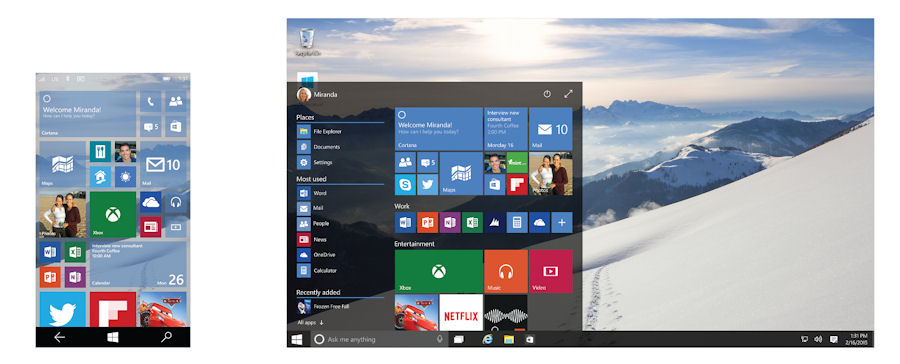Open Messaging tile showing 5 in Start menu
This screenshot has width=900, height=364.
(x=428, y=162)
